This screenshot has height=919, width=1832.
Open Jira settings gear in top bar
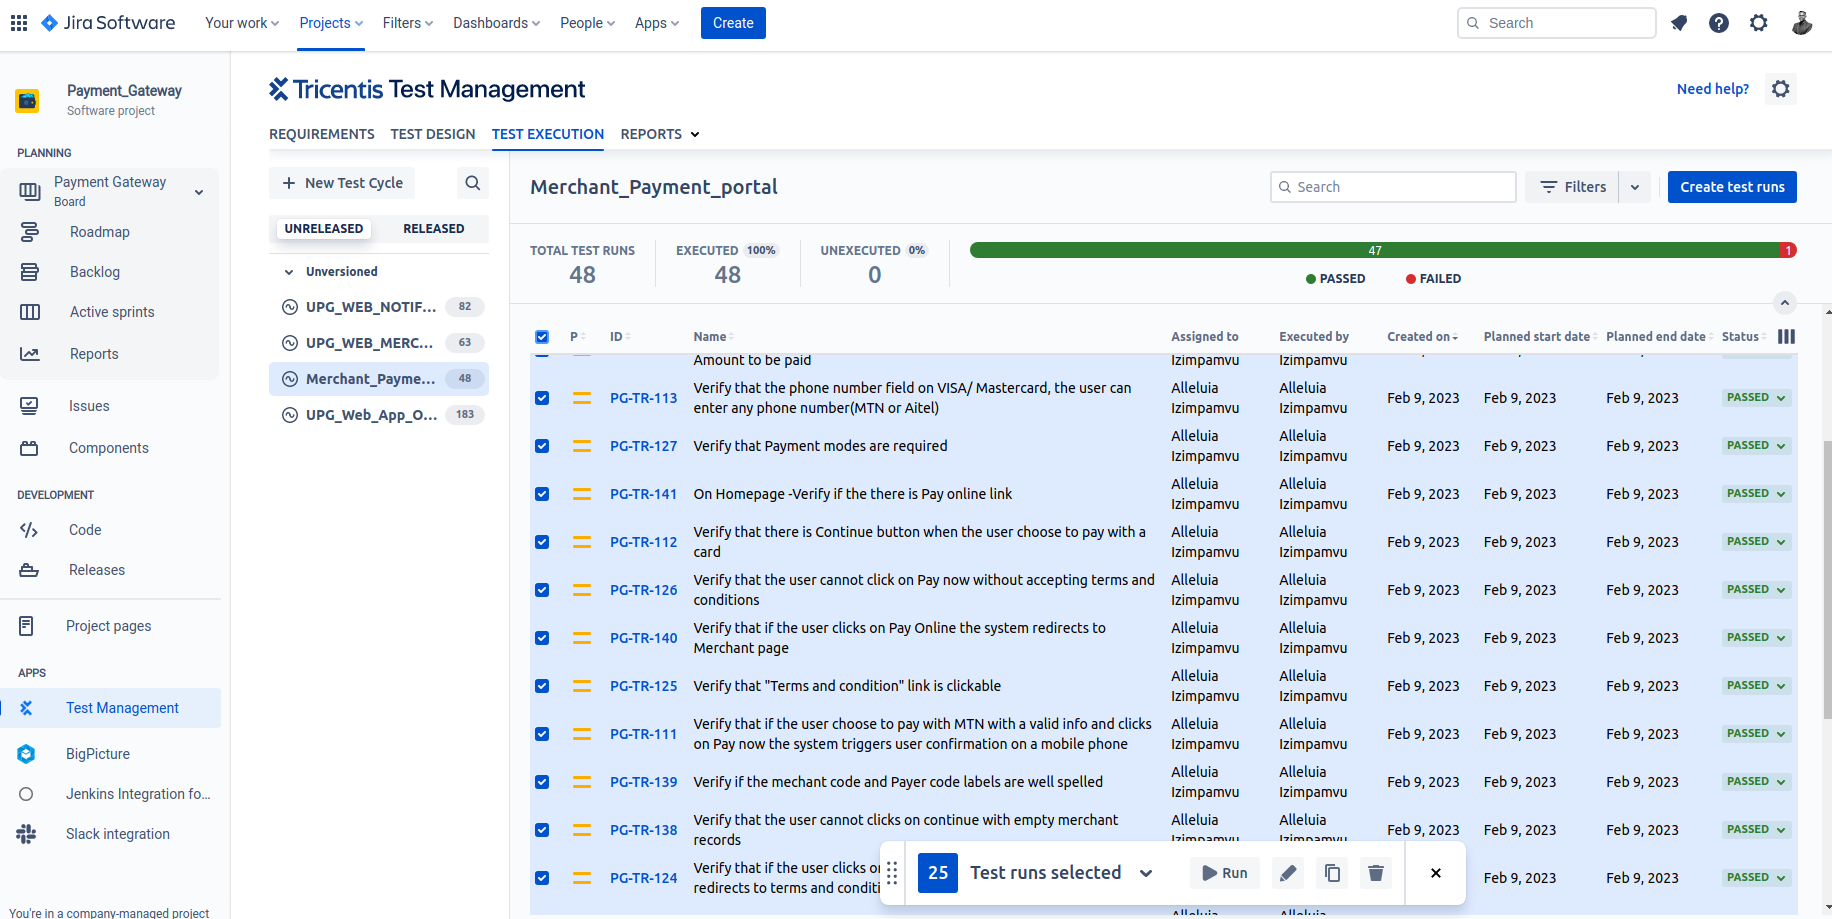1759,23
